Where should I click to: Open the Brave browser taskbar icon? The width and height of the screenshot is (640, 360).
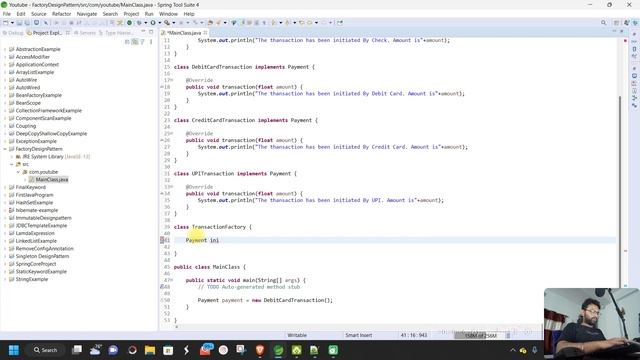pos(260,350)
